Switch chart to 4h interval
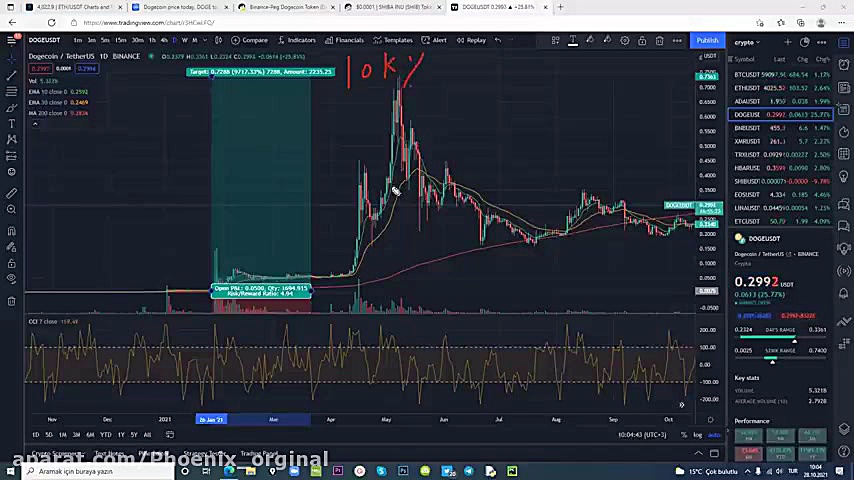Screen dimensions: 854x480 point(164,40)
